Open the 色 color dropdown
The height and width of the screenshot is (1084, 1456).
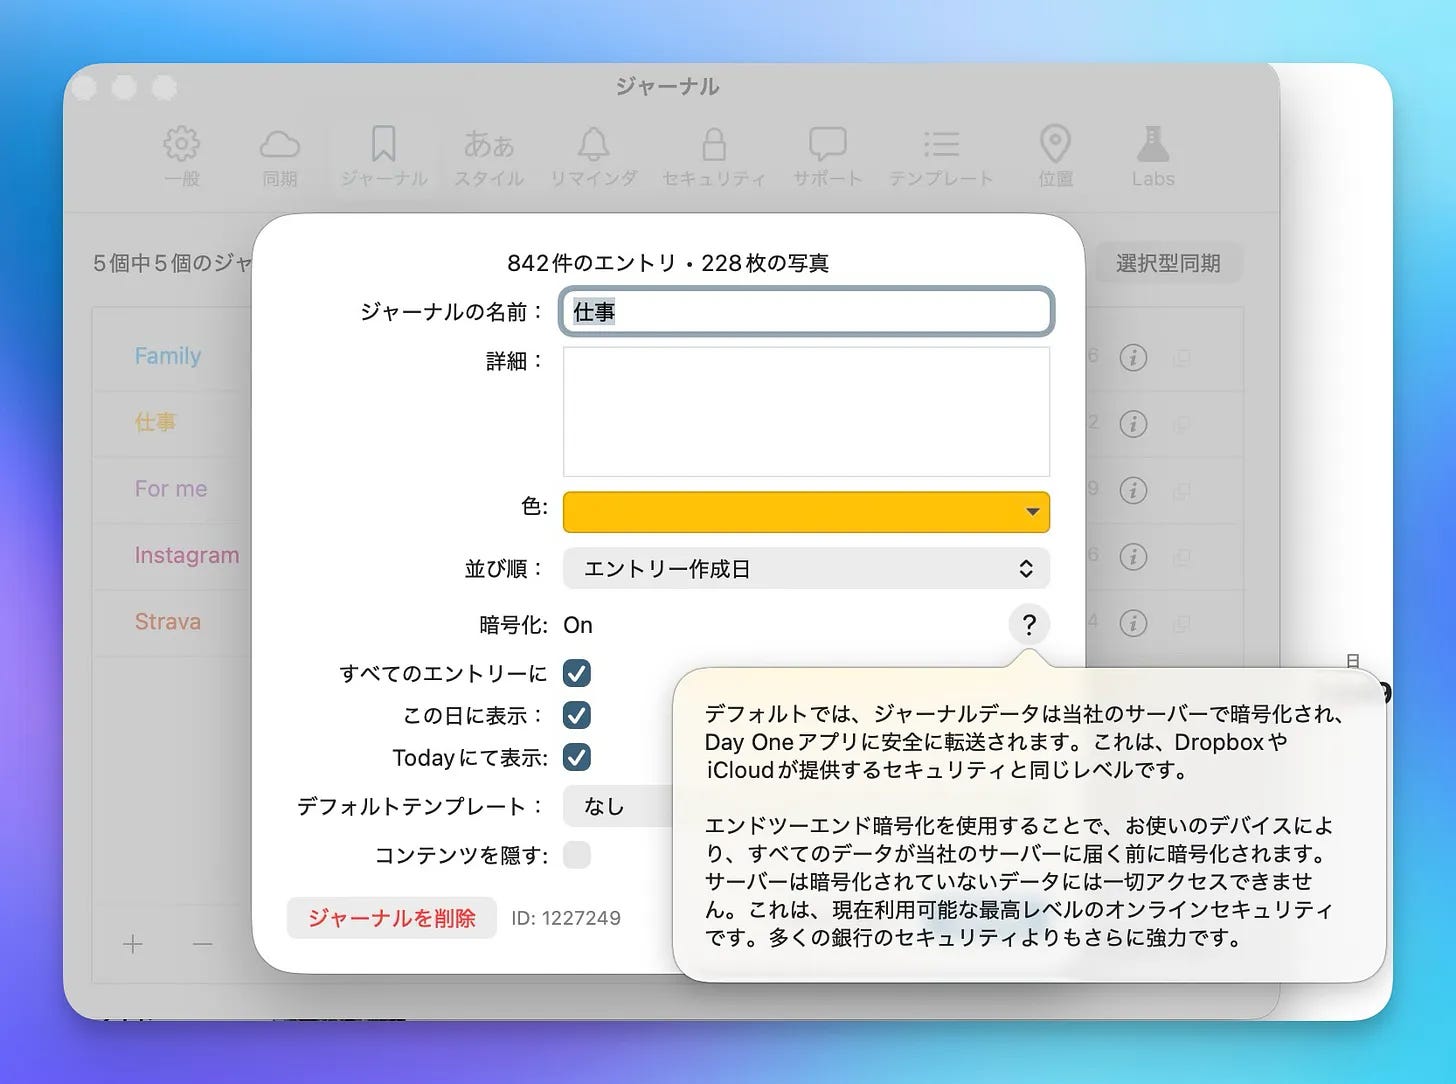(x=806, y=511)
